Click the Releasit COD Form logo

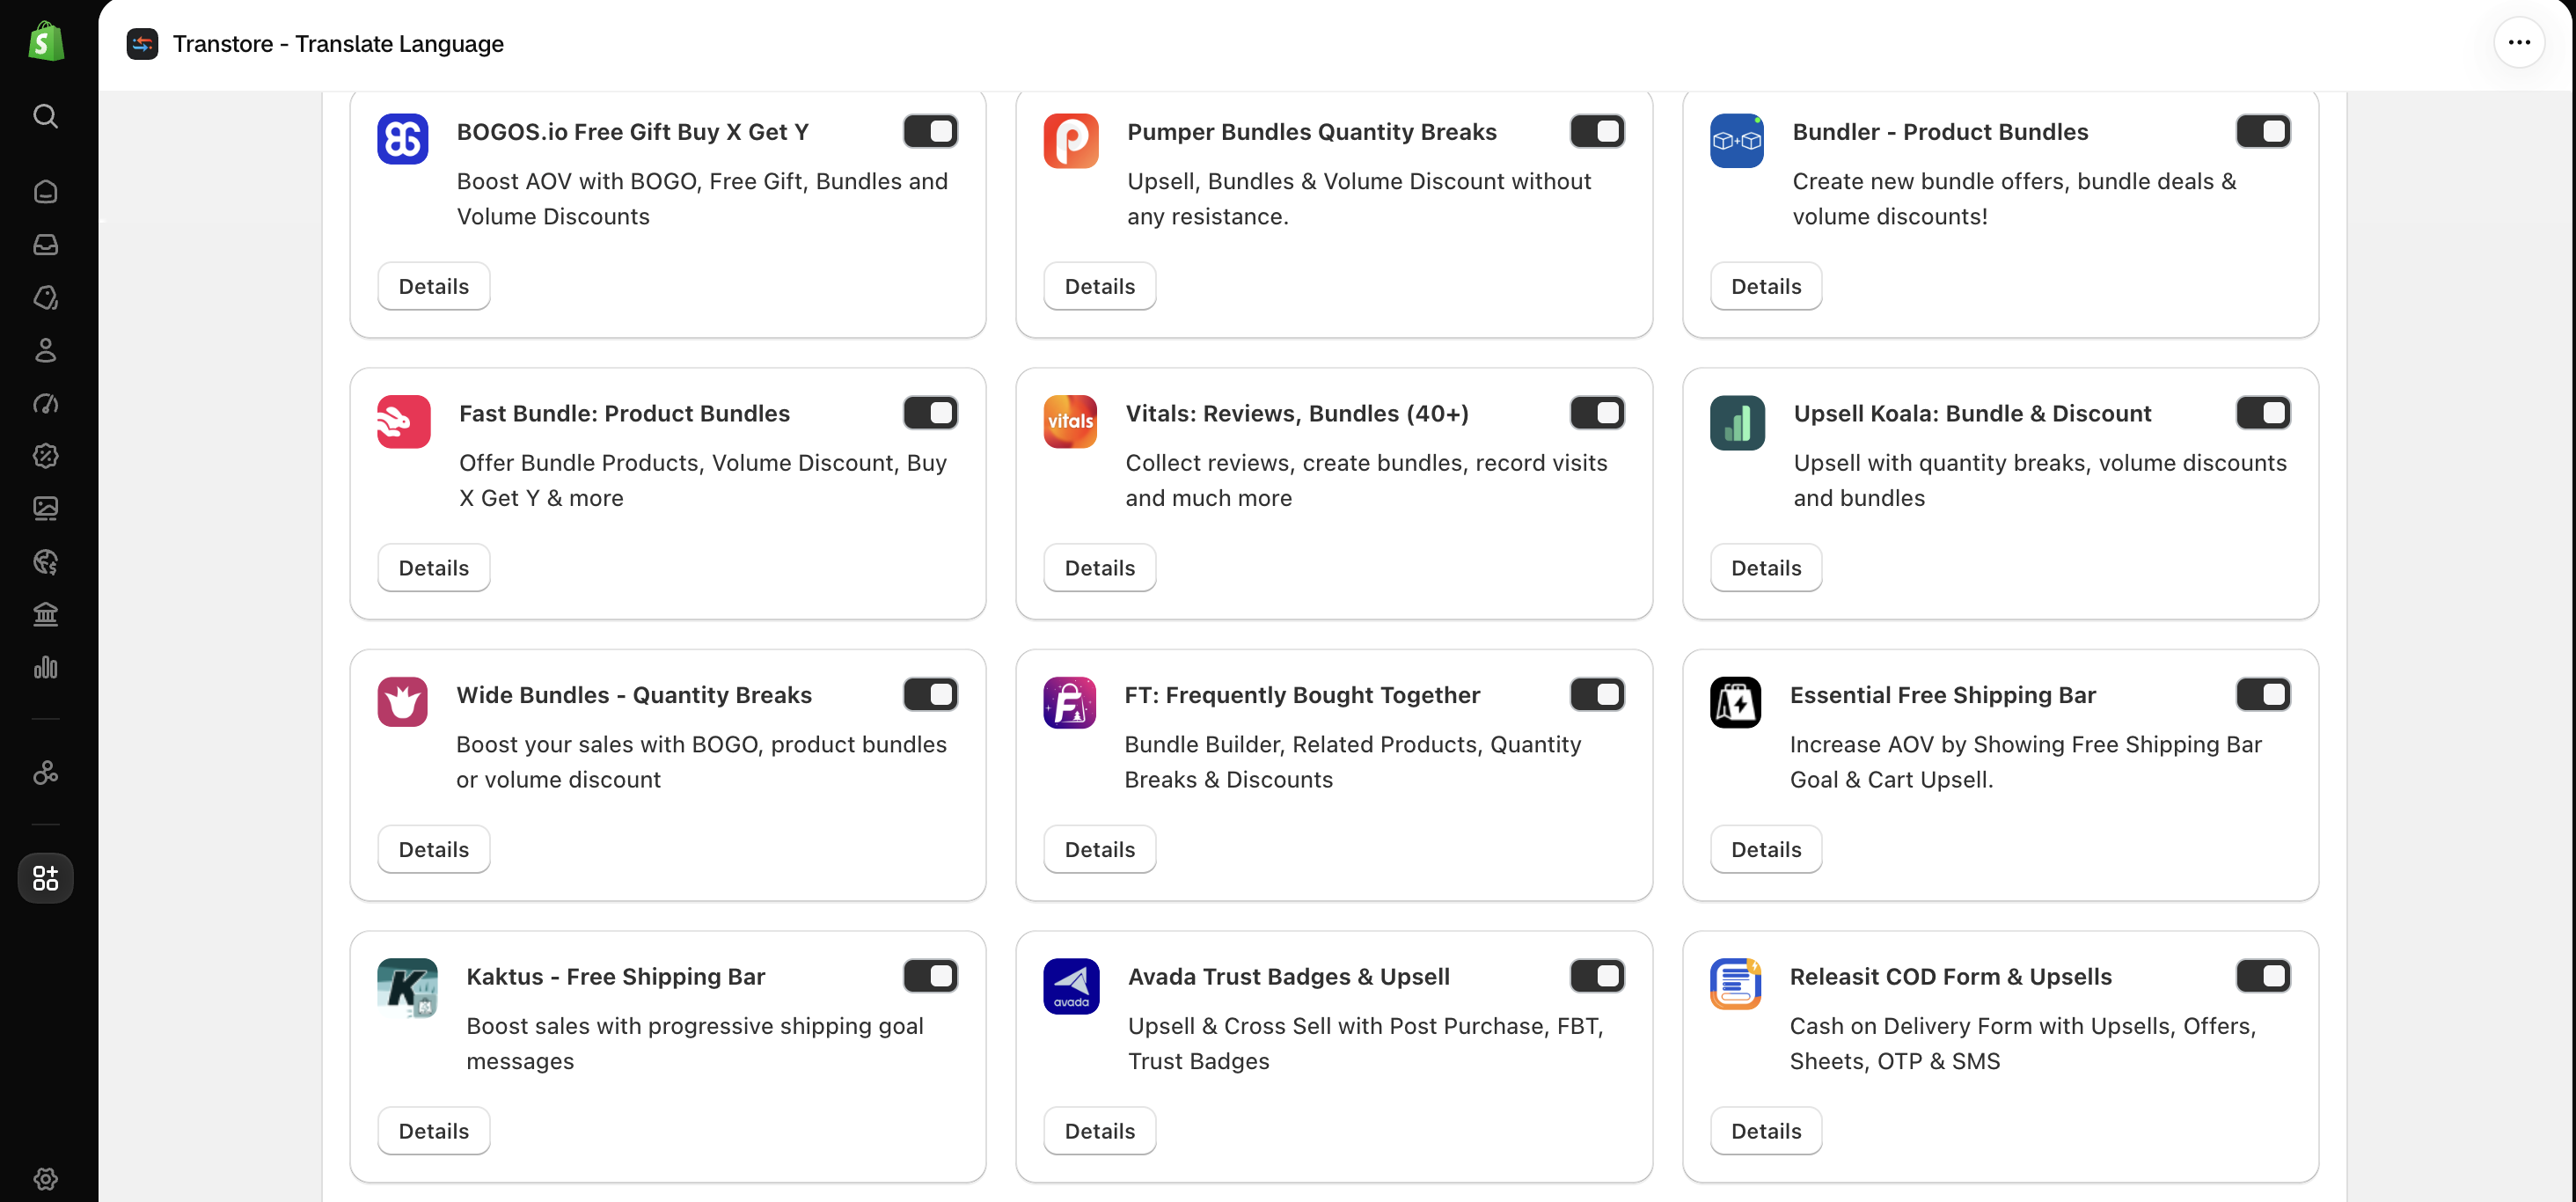coord(1736,984)
